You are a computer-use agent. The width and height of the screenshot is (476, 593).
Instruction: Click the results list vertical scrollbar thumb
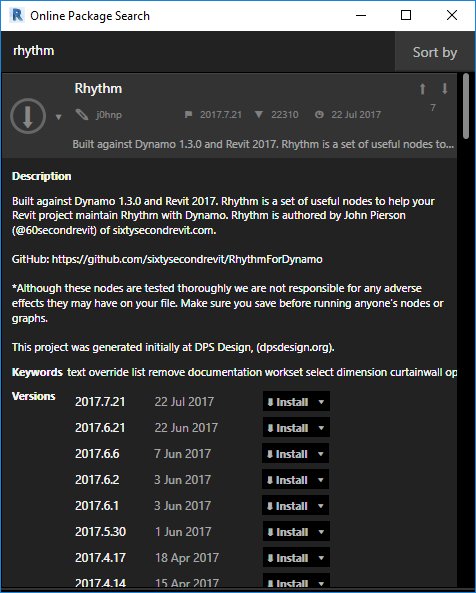pyautogui.click(x=466, y=106)
